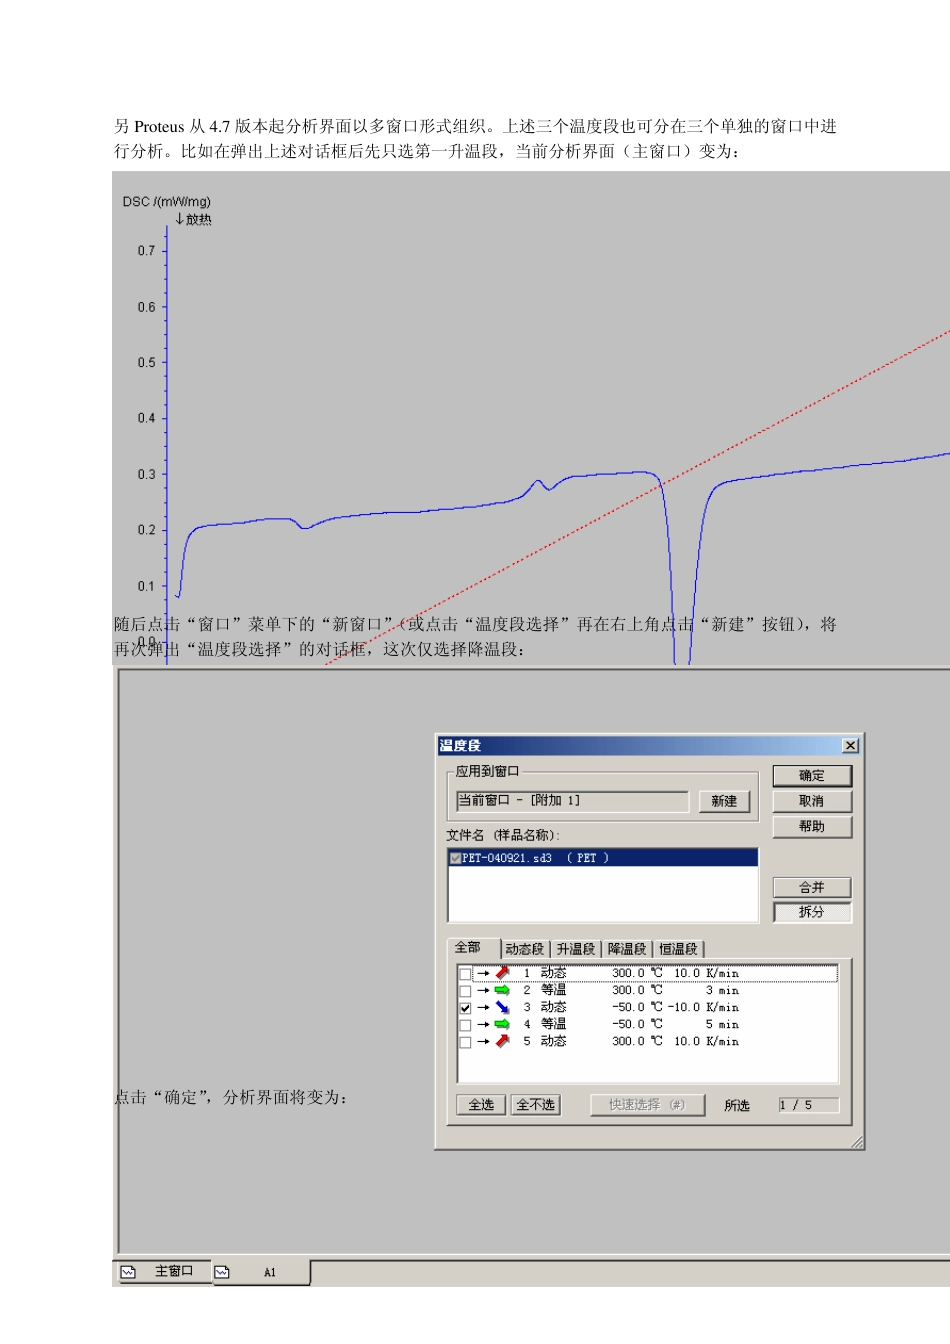Click the -10.0 K/min rate of segment 3
The width and height of the screenshot is (950, 1344).
(x=704, y=1007)
